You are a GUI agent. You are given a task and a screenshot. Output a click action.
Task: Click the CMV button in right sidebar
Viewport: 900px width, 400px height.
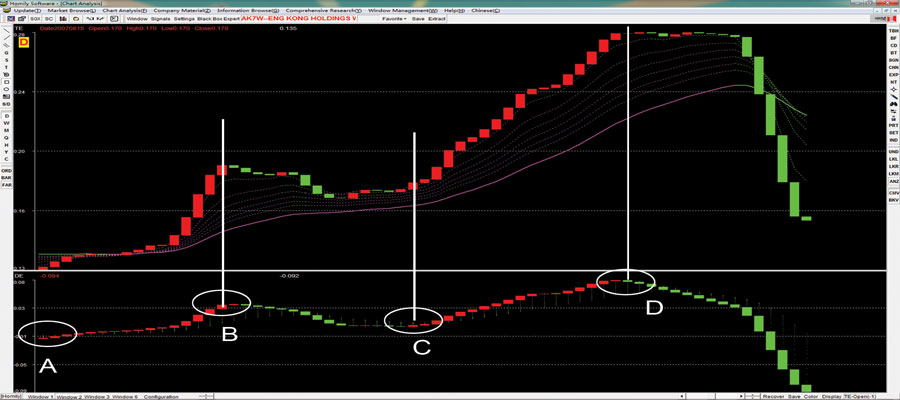coord(893,192)
